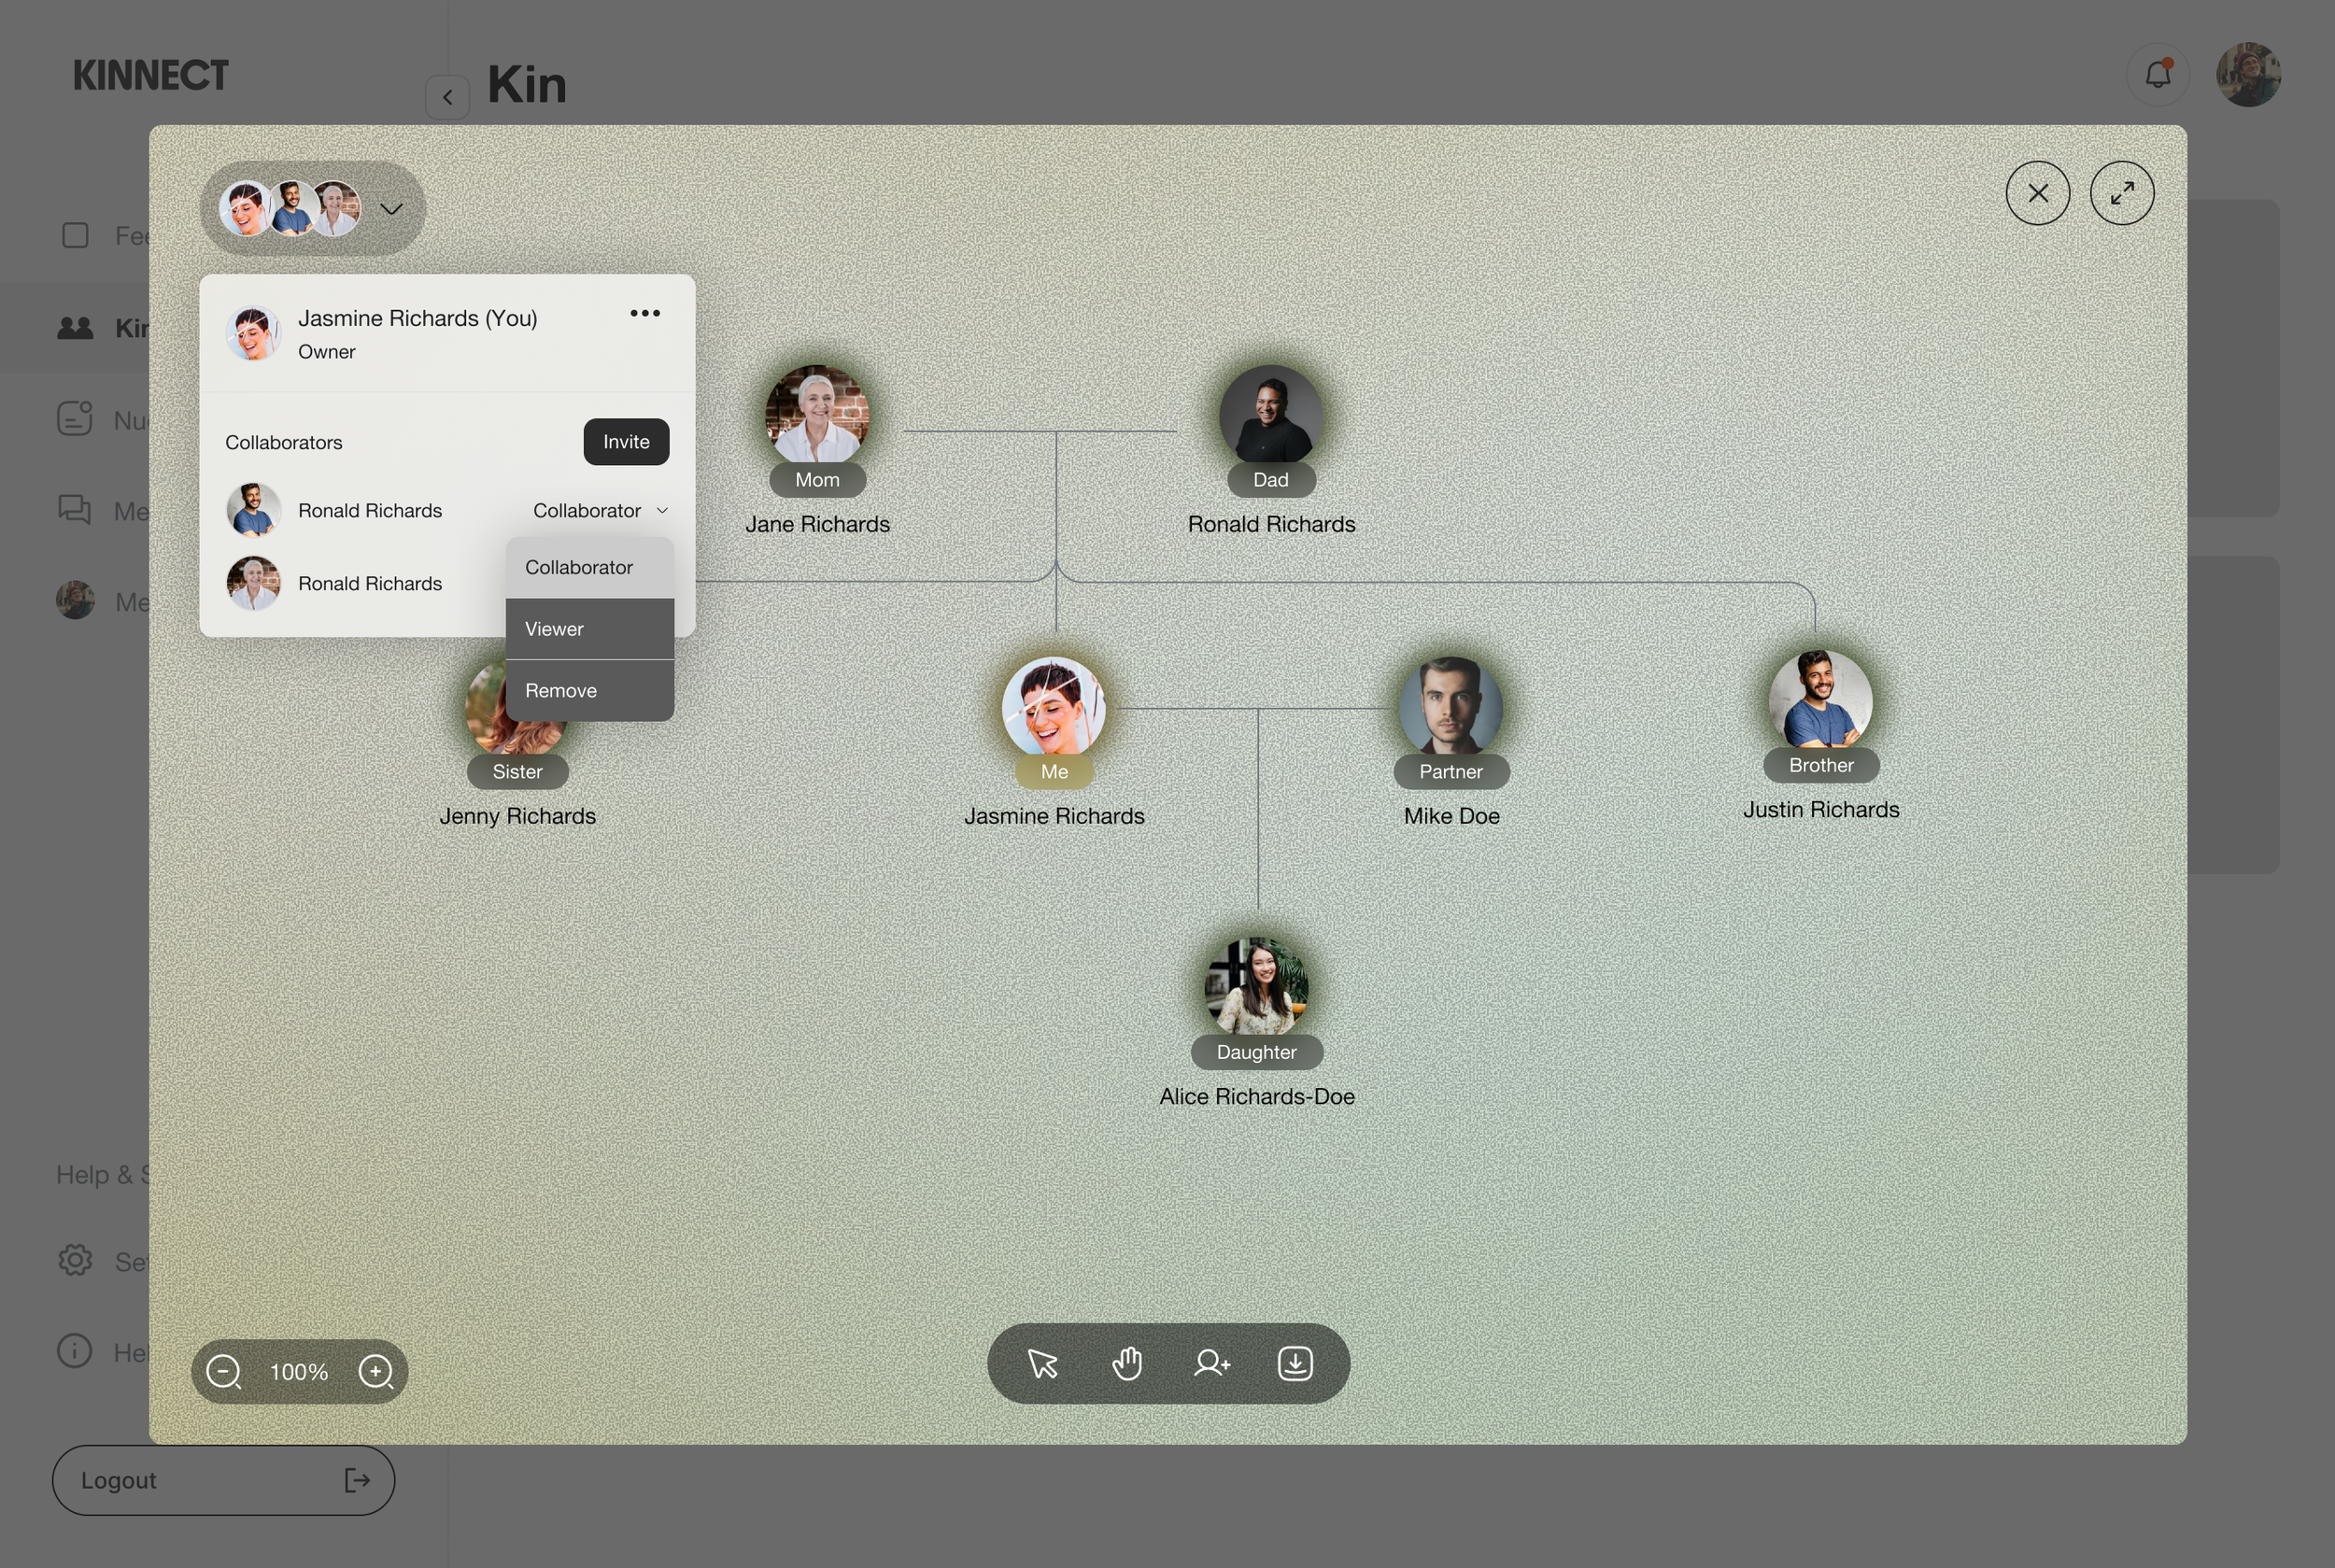Click the add person icon in toolbar
Viewport: 2335px width, 1568px height.
pos(1211,1364)
